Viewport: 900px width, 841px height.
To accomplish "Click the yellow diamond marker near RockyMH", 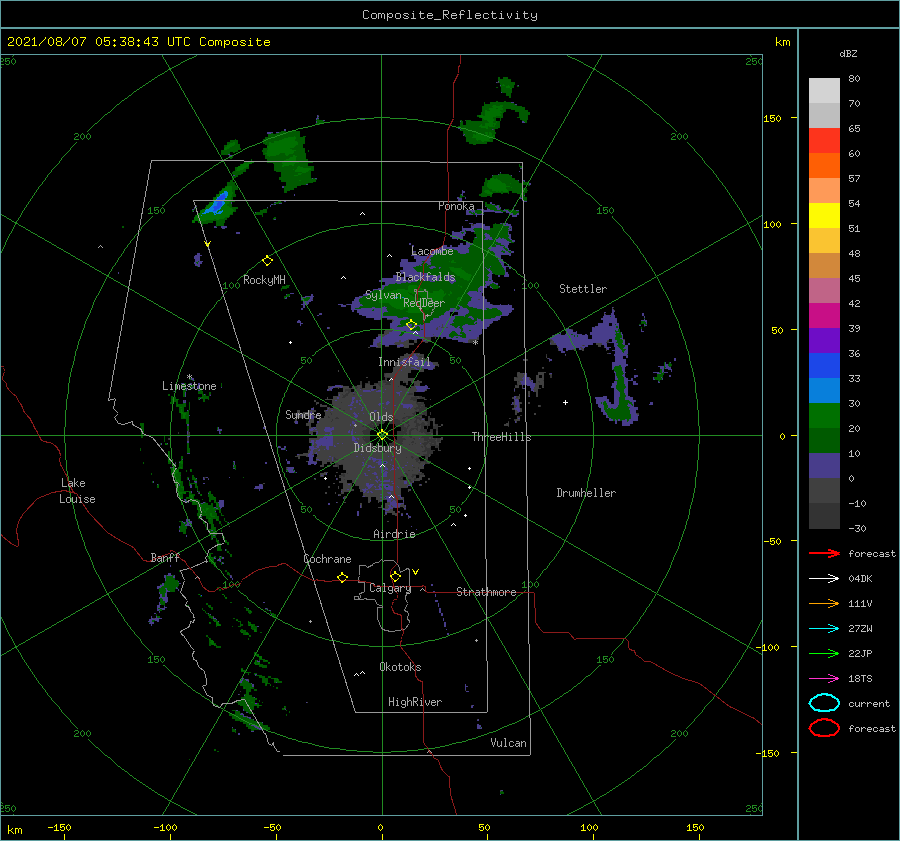I will pos(267,261).
